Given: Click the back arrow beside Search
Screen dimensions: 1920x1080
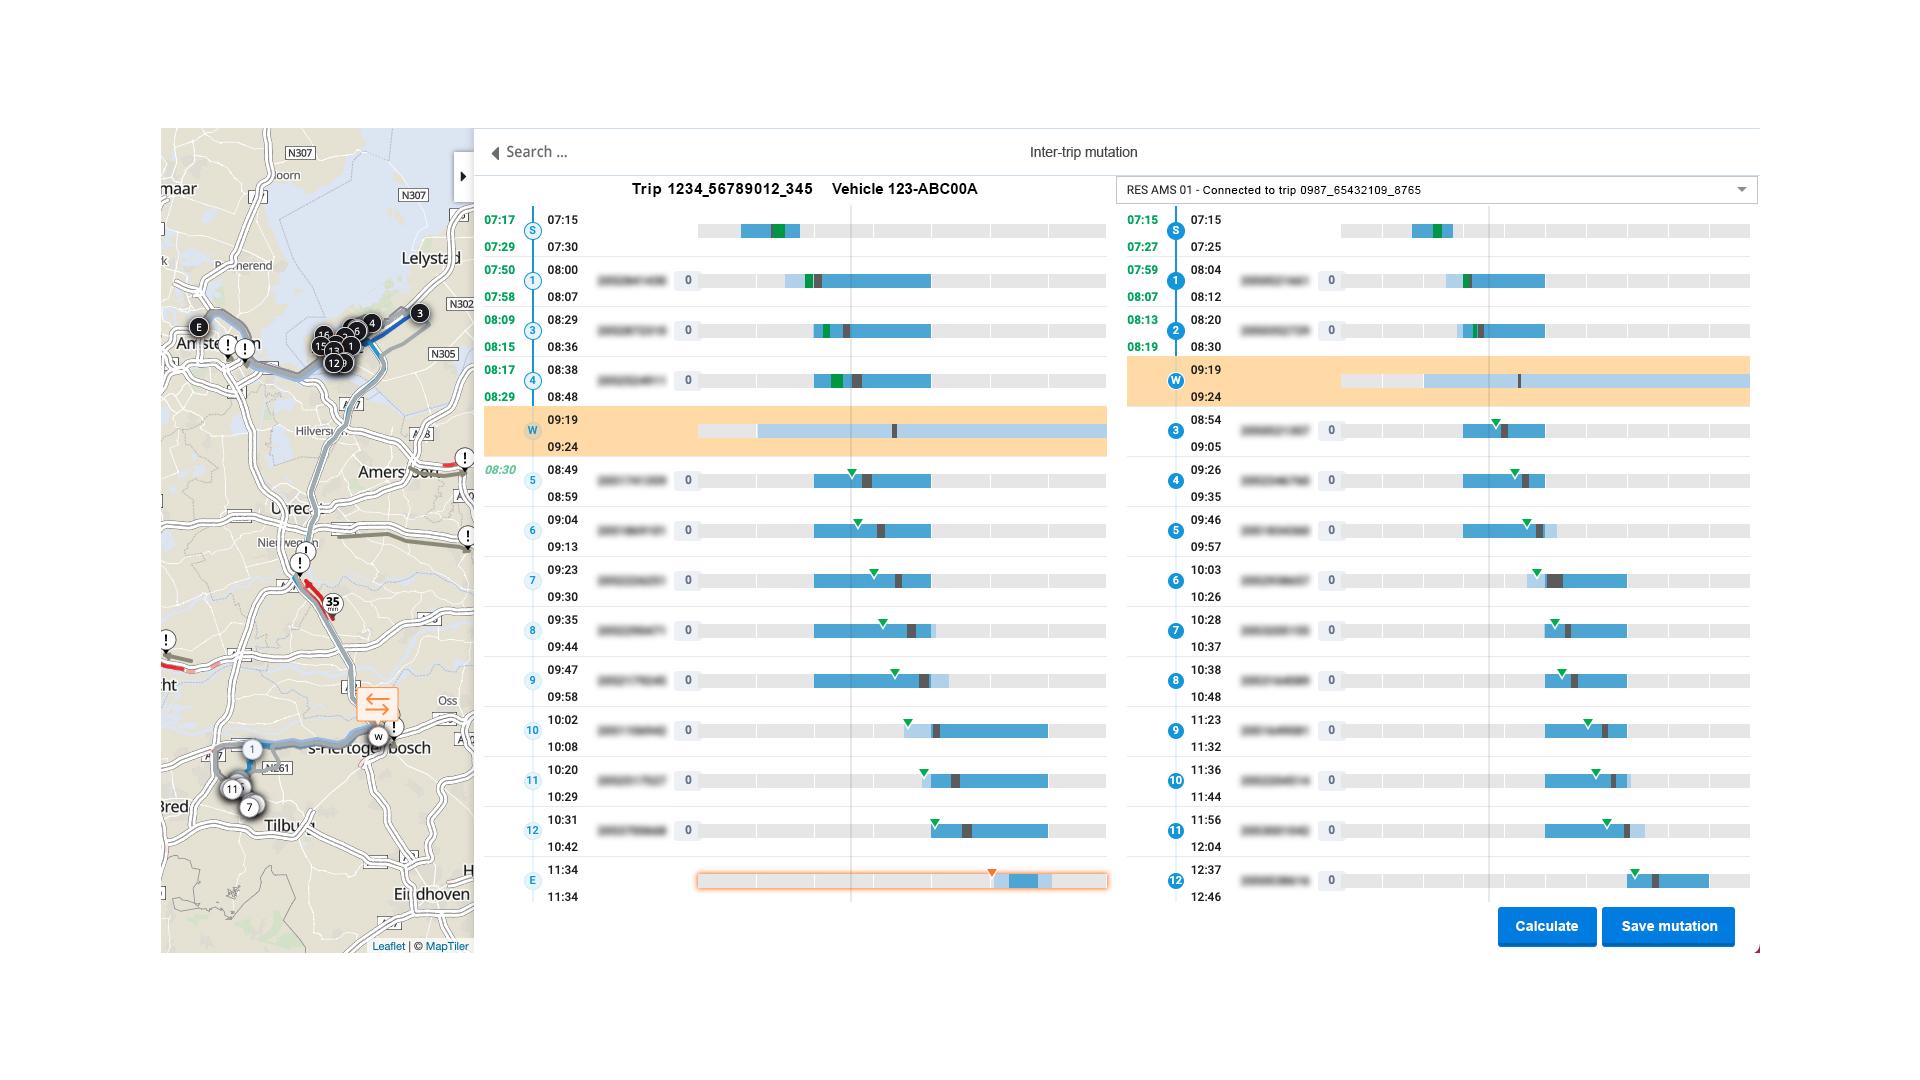Looking at the screenshot, I should click(495, 153).
